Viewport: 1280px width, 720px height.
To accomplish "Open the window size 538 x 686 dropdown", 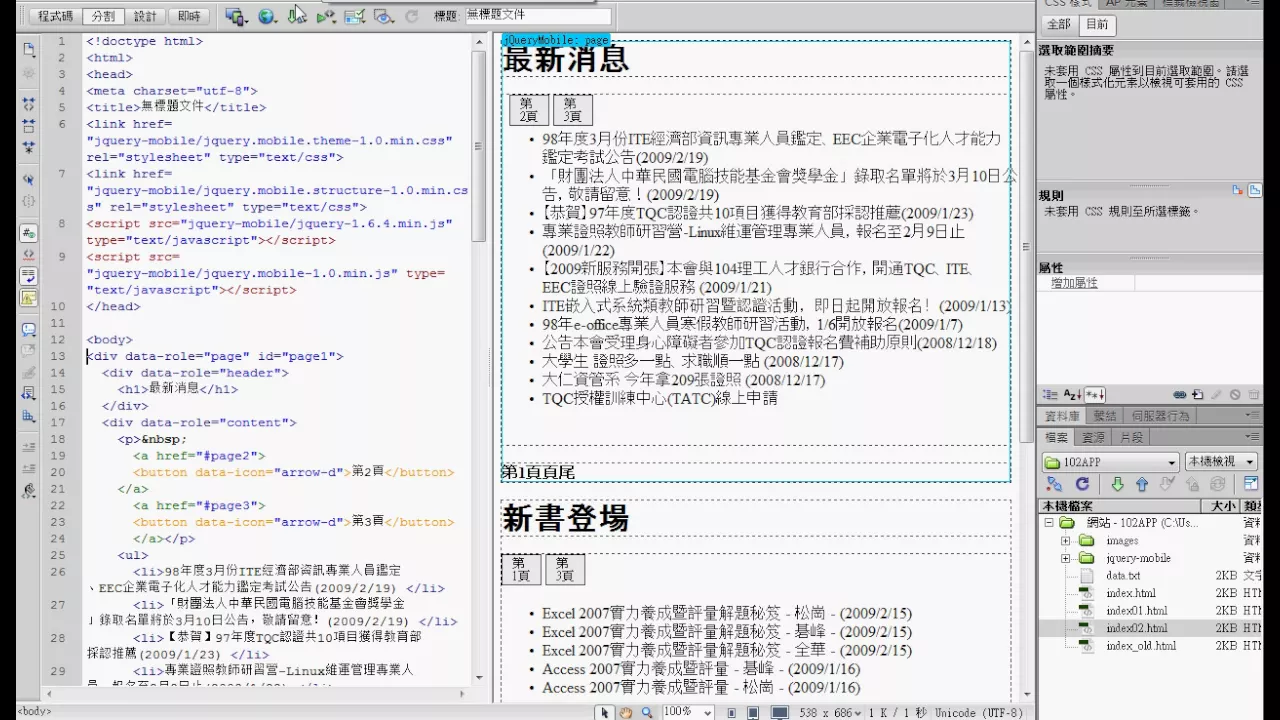I will (x=832, y=712).
